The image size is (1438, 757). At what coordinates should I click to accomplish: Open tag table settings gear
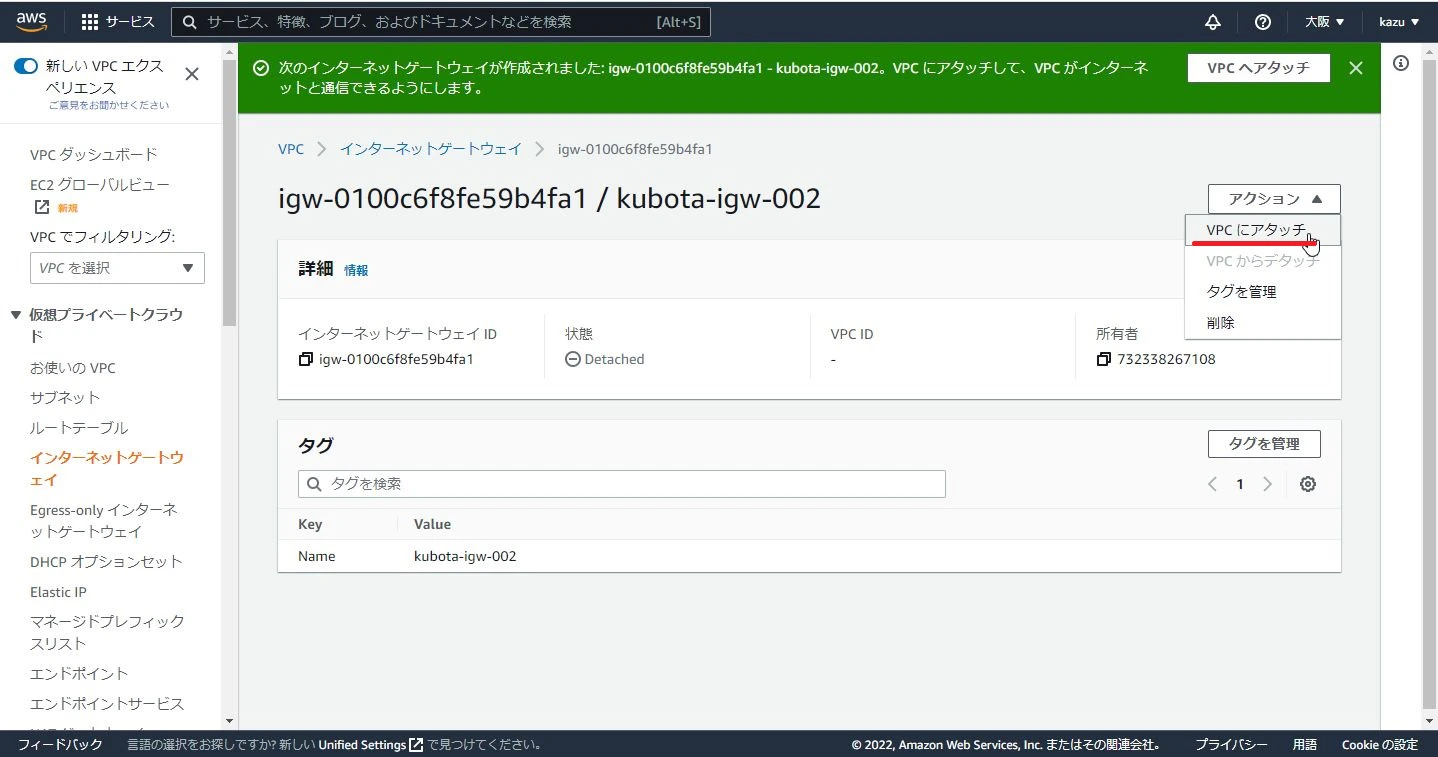[1307, 484]
